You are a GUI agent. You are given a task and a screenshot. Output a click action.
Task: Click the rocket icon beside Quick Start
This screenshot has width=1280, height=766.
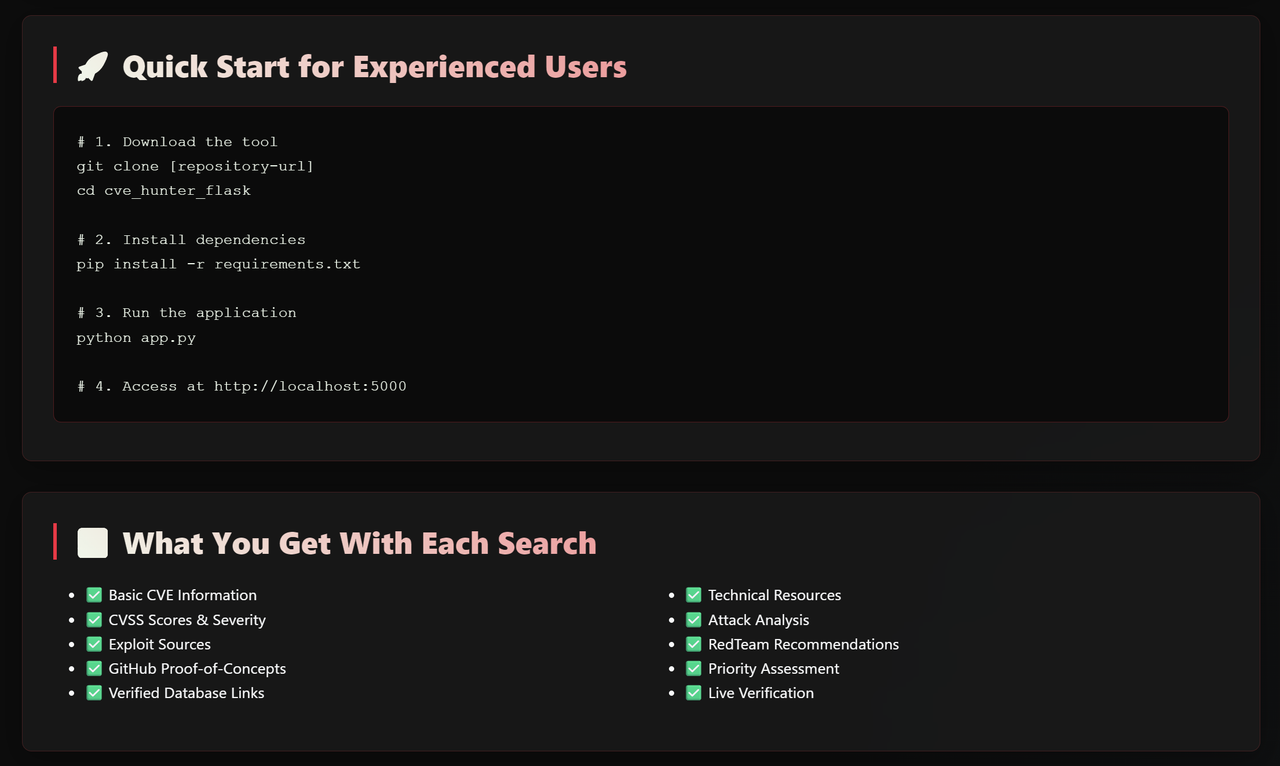click(x=92, y=67)
